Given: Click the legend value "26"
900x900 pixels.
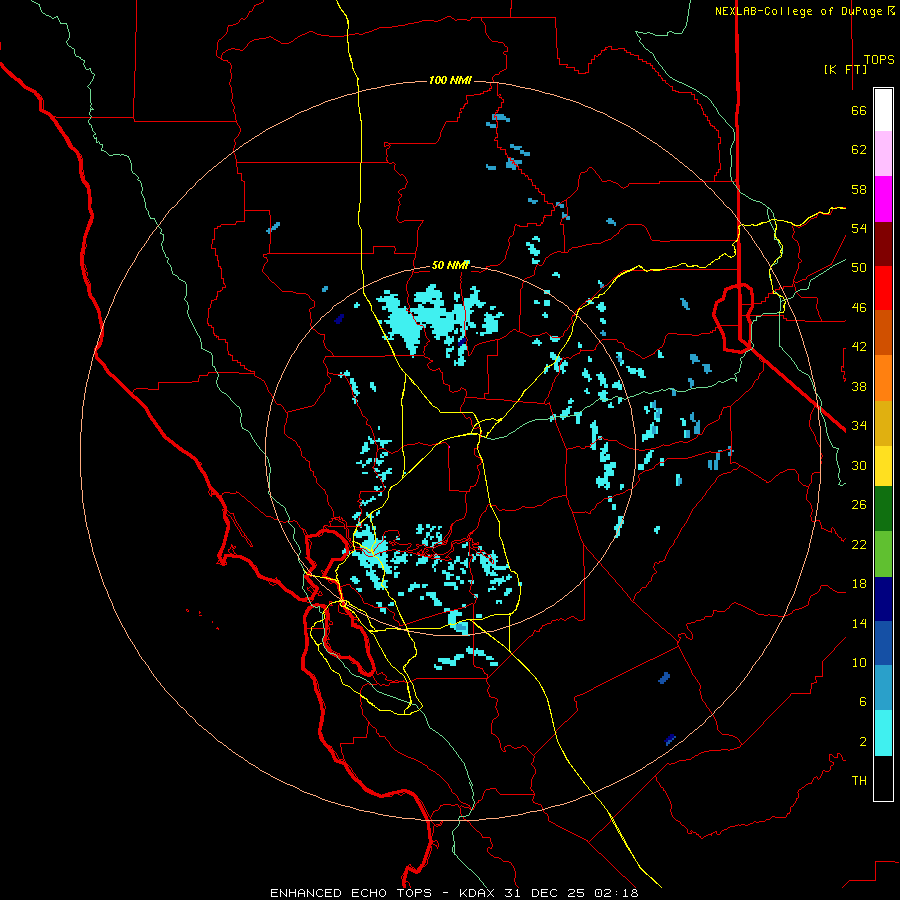Looking at the screenshot, I should (859, 505).
